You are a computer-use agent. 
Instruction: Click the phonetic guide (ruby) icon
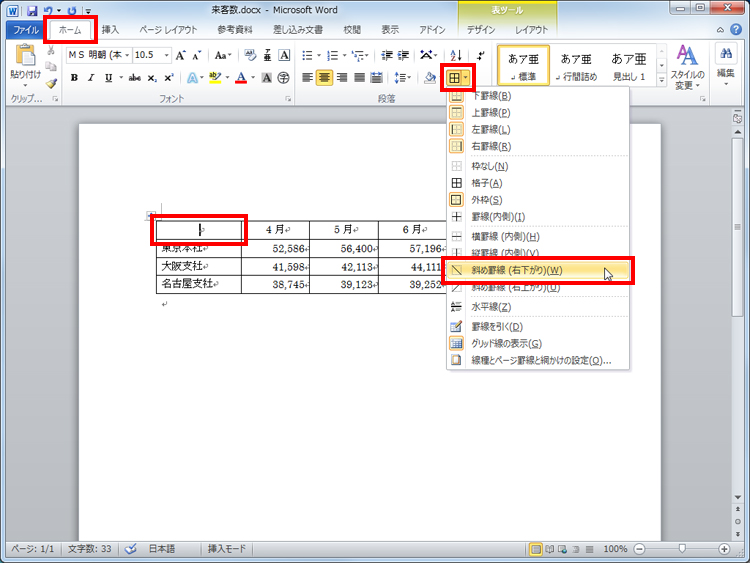(267, 55)
